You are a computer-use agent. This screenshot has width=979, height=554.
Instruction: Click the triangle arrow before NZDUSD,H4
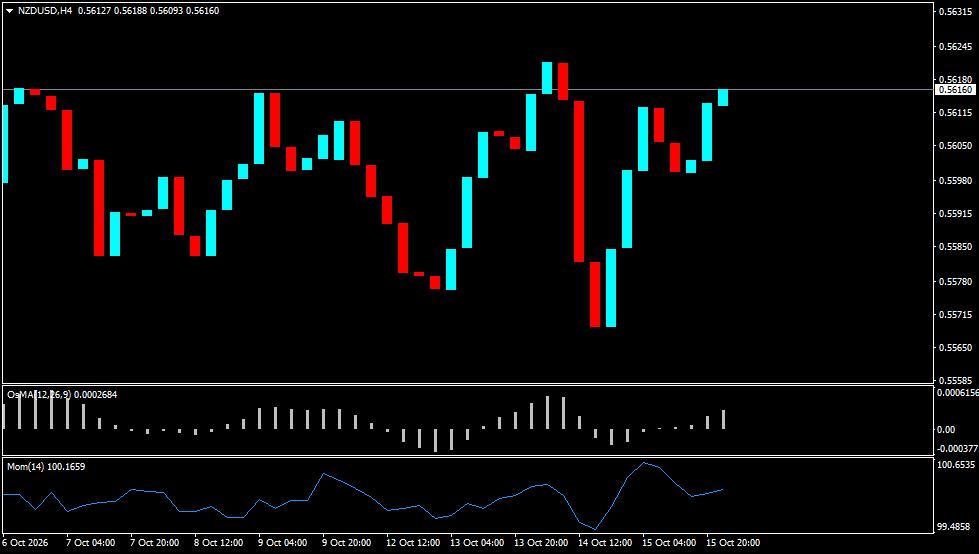pos(9,11)
